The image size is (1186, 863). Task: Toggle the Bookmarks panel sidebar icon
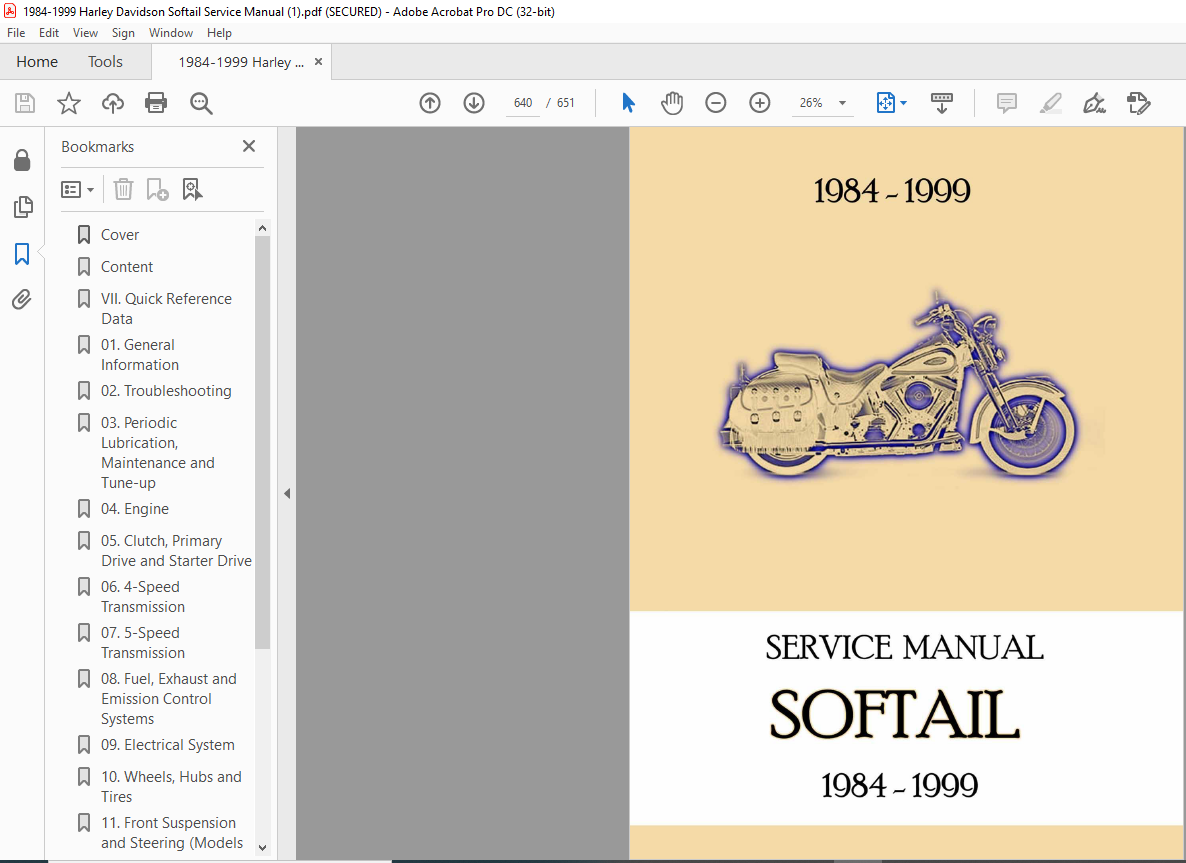click(x=22, y=253)
